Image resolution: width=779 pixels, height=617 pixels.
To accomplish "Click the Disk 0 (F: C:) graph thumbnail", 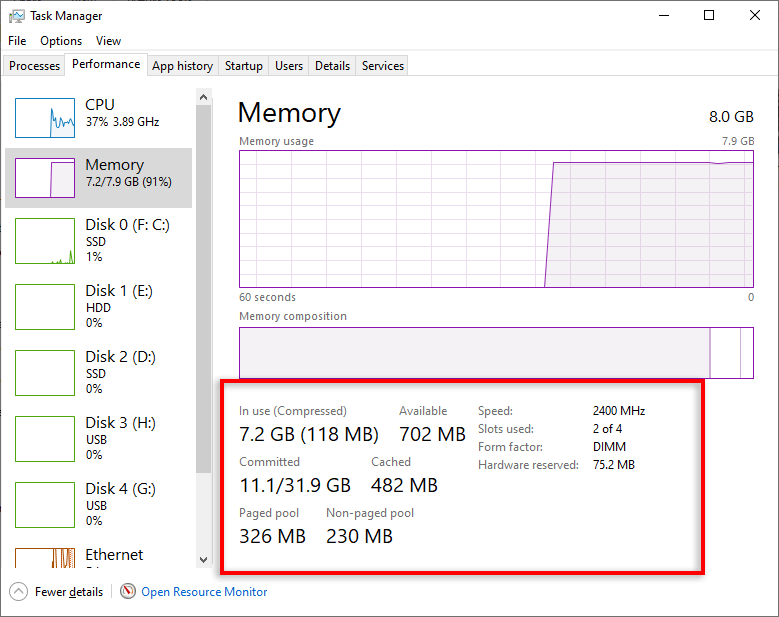I will click(x=45, y=241).
